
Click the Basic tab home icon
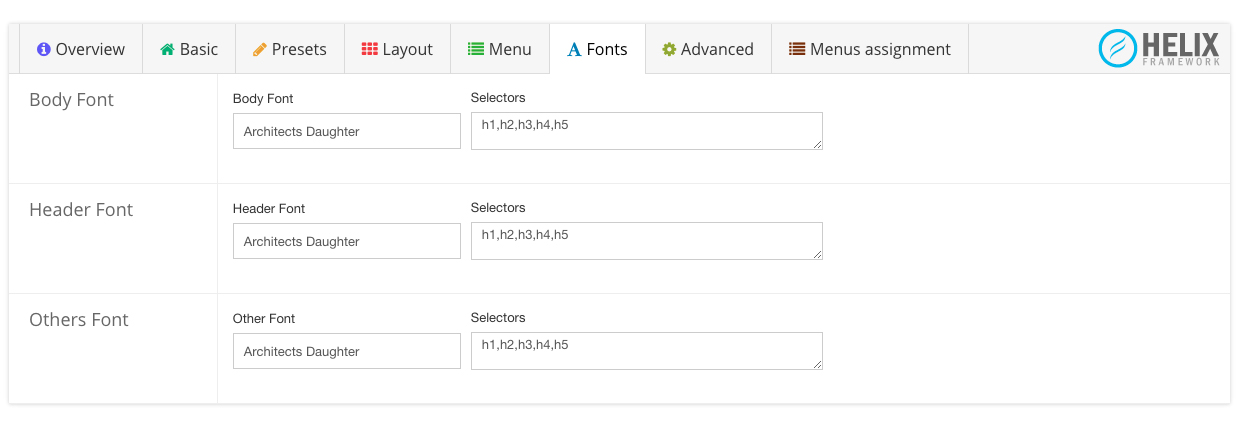(167, 49)
